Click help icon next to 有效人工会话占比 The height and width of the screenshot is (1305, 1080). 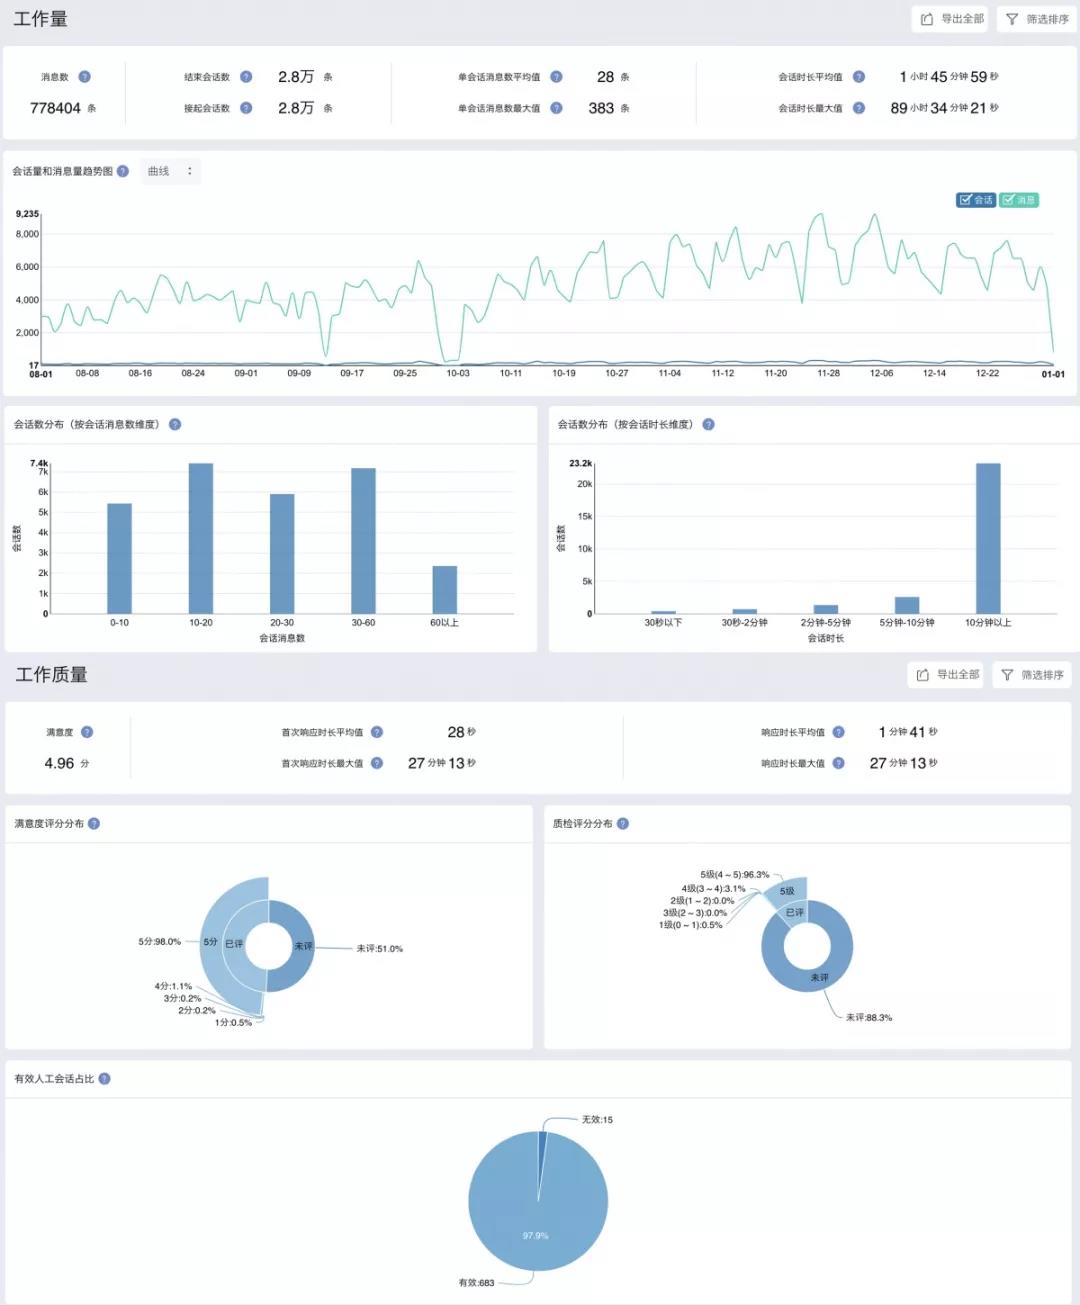pos(105,1079)
